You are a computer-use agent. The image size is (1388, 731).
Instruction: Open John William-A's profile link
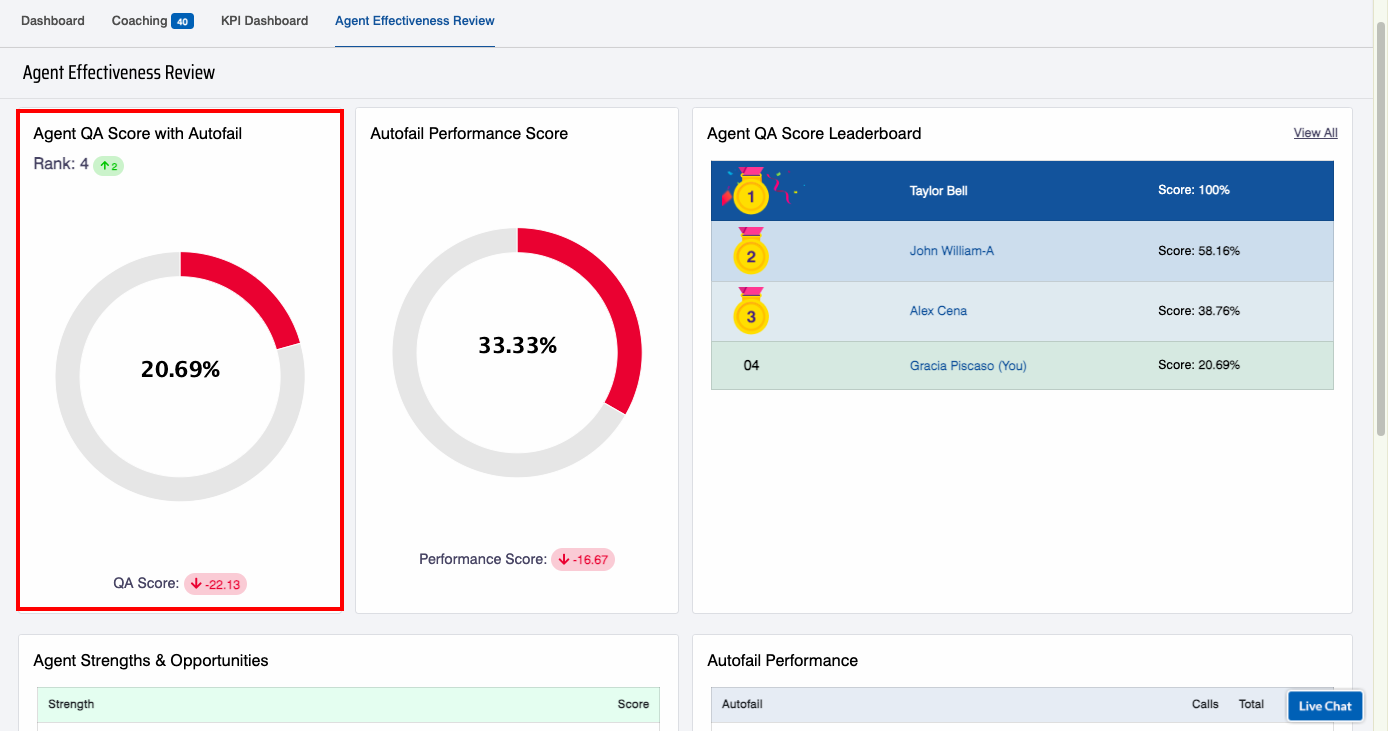[x=951, y=251]
